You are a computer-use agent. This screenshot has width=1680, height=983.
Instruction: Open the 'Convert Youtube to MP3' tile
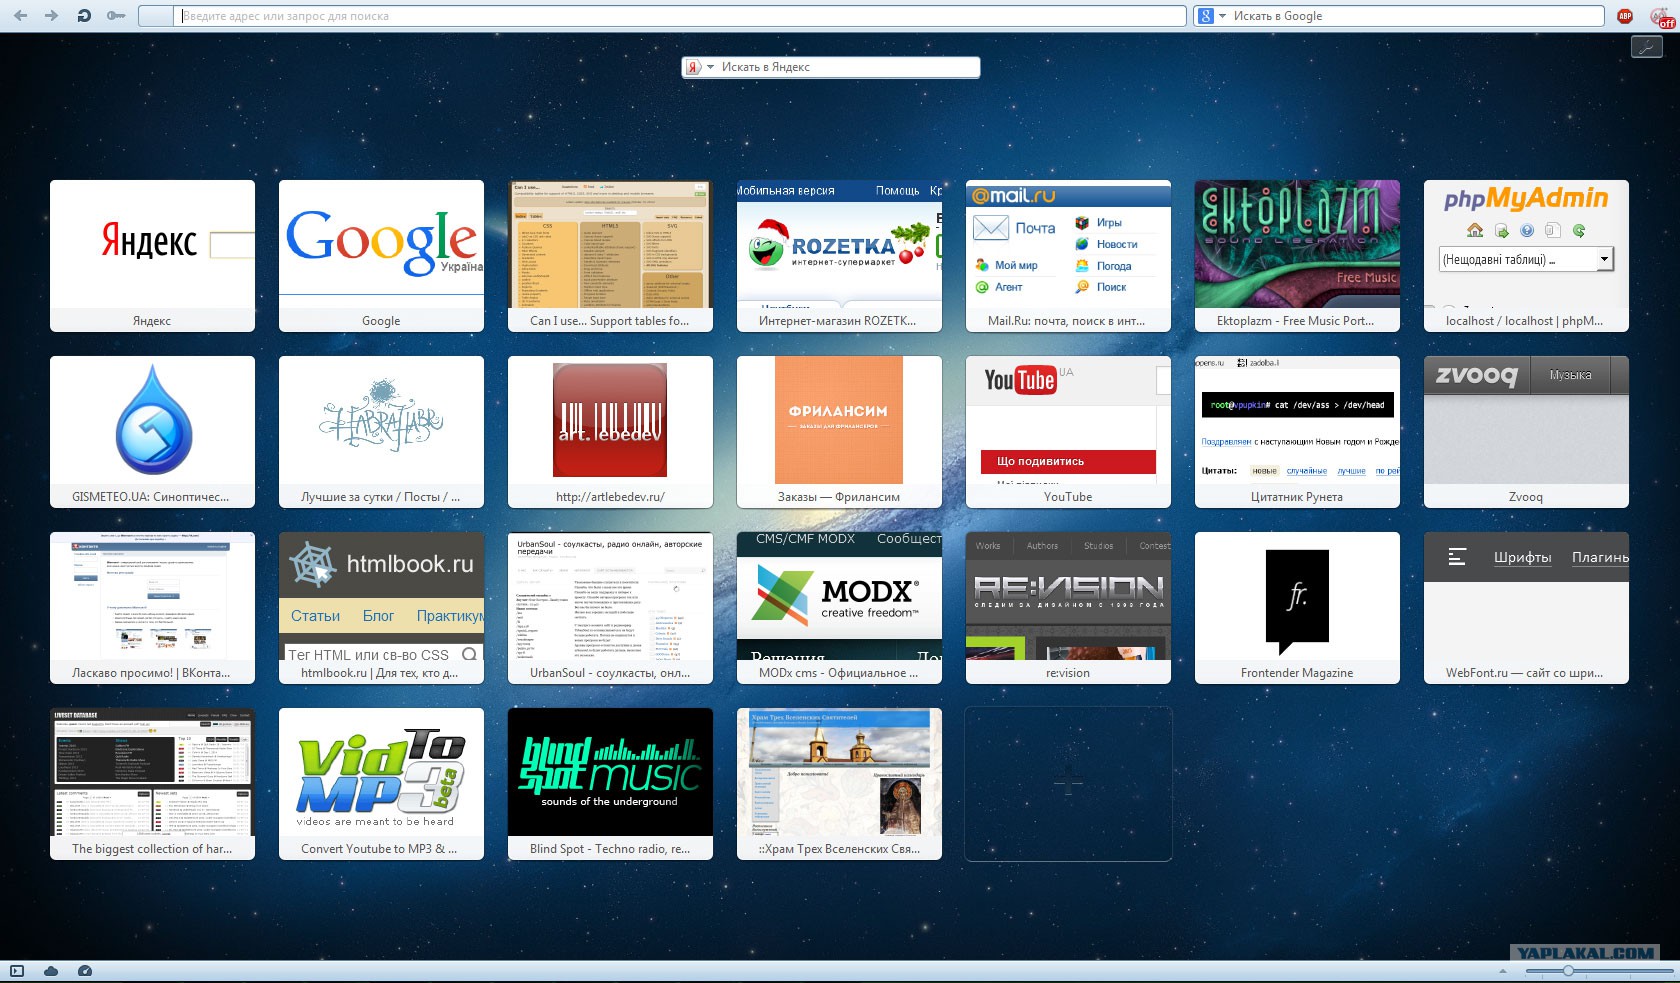coord(381,784)
